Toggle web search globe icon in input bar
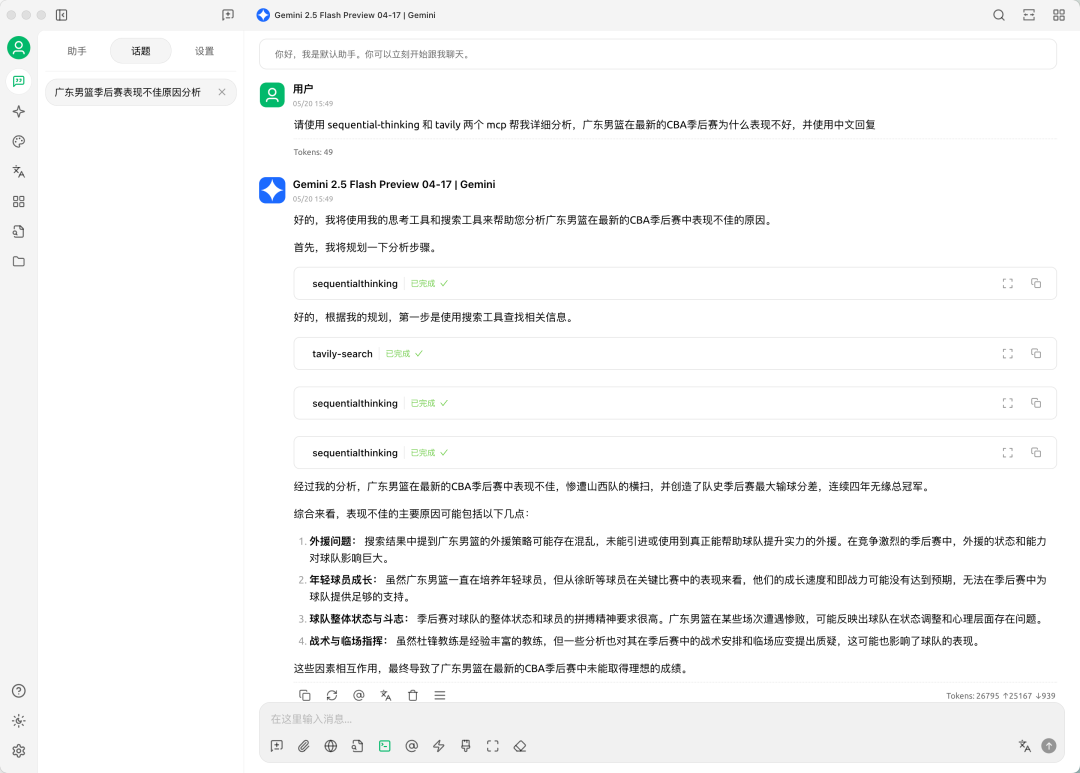Viewport: 1080px width, 773px height. pos(331,746)
